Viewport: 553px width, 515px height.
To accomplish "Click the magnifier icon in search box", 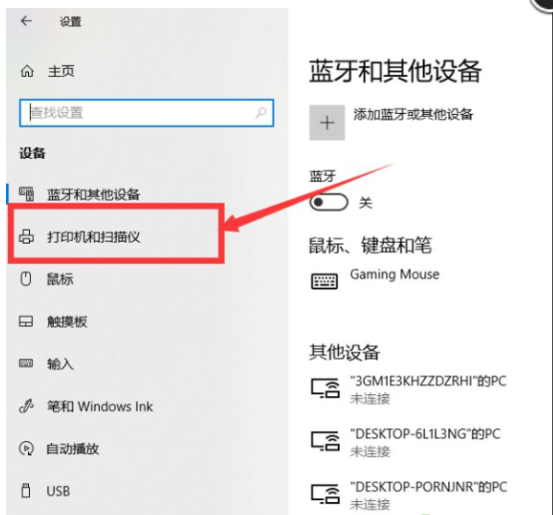I will (x=261, y=113).
